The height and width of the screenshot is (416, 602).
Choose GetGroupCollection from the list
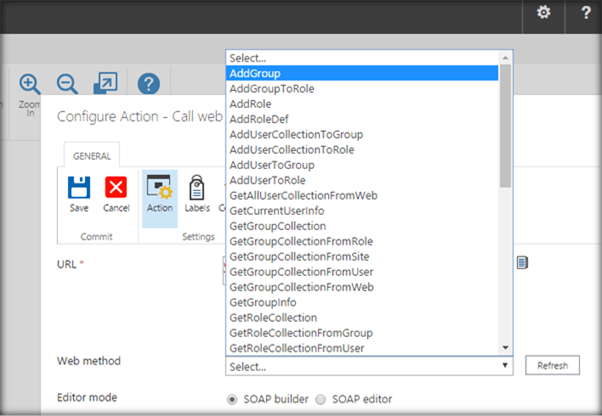(x=362, y=226)
